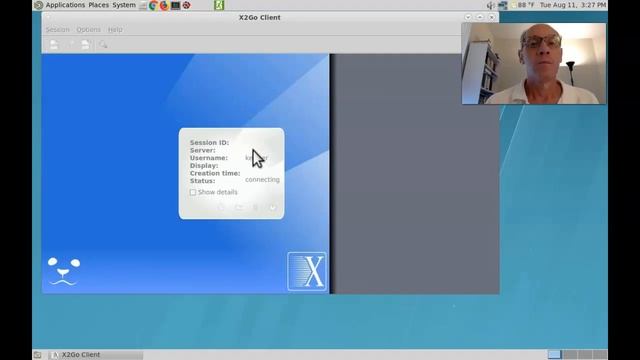Click the date and time in the panel
The image size is (640, 360).
tap(573, 5)
